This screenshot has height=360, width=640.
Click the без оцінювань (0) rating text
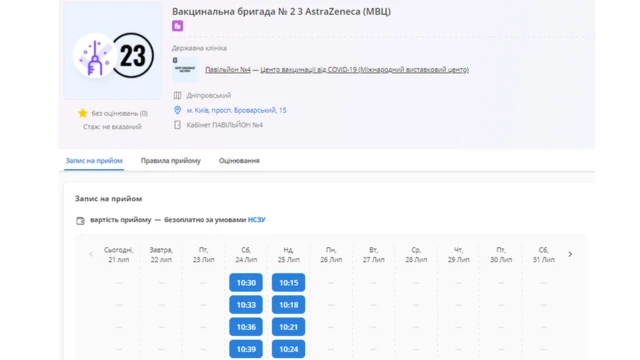120,113
